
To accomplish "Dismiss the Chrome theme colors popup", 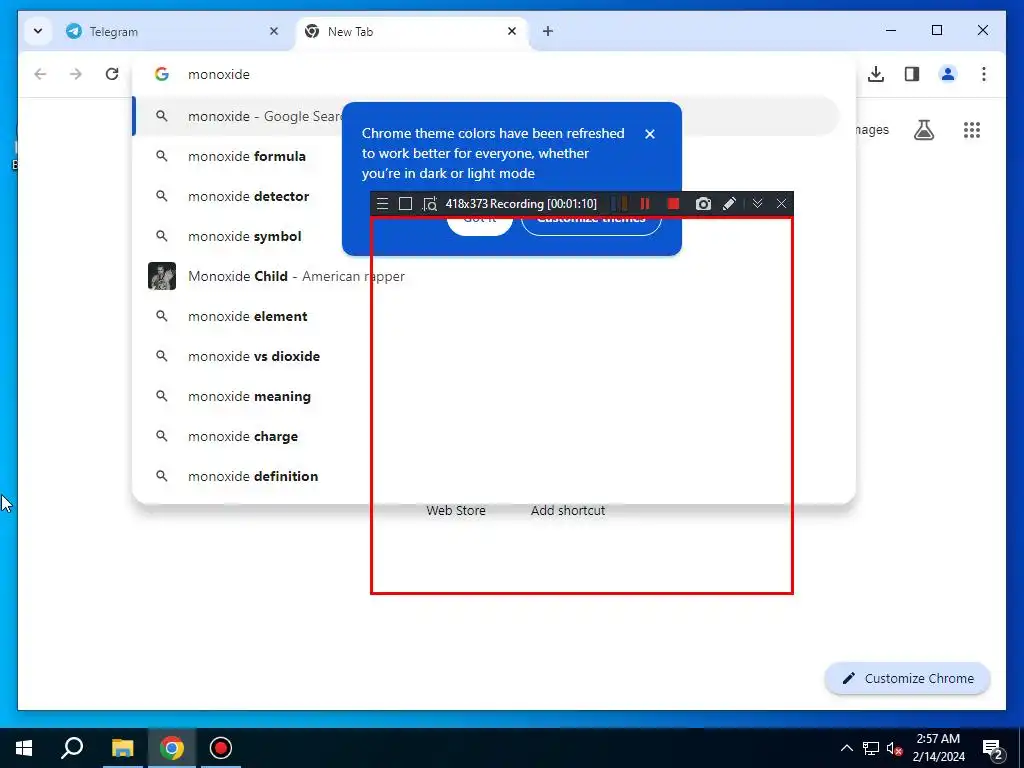I will coord(650,134).
